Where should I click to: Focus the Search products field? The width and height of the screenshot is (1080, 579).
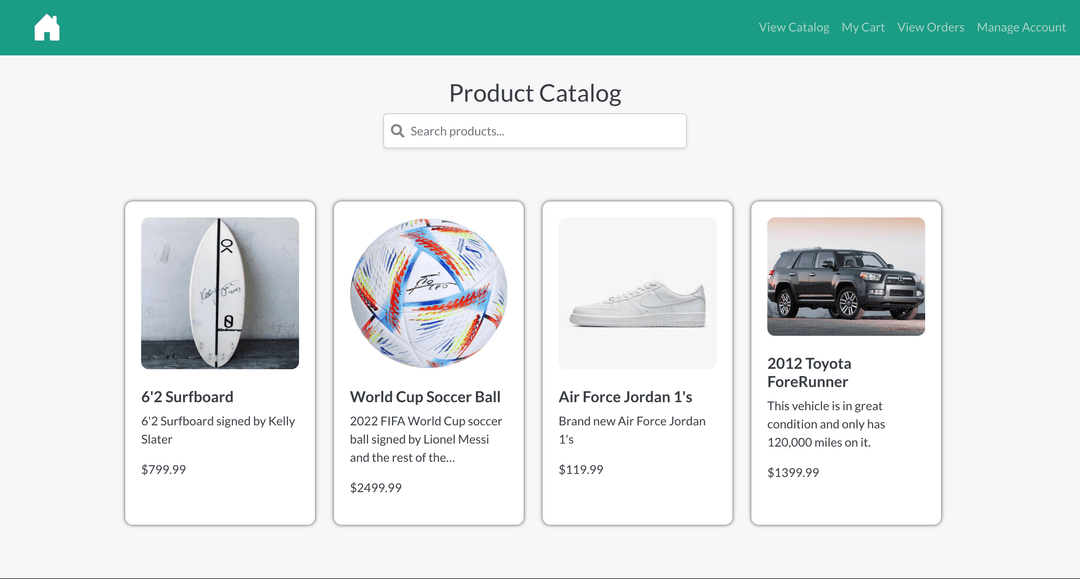[x=535, y=131]
